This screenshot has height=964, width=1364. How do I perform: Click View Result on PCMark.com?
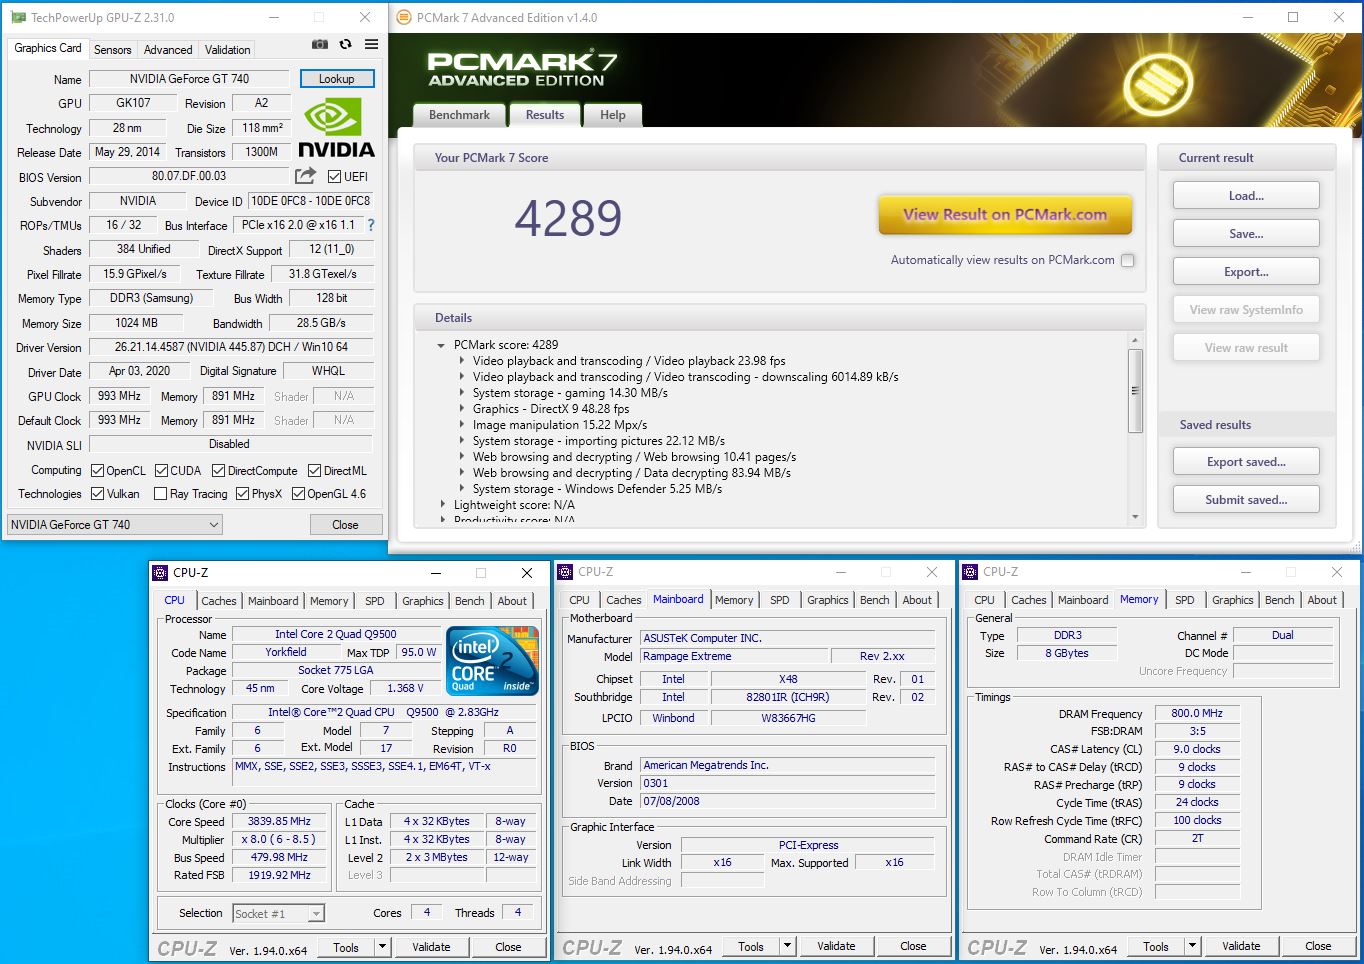click(x=1005, y=214)
